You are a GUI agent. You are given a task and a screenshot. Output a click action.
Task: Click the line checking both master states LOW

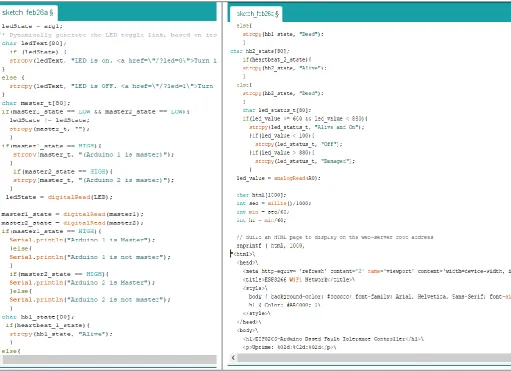96,112
